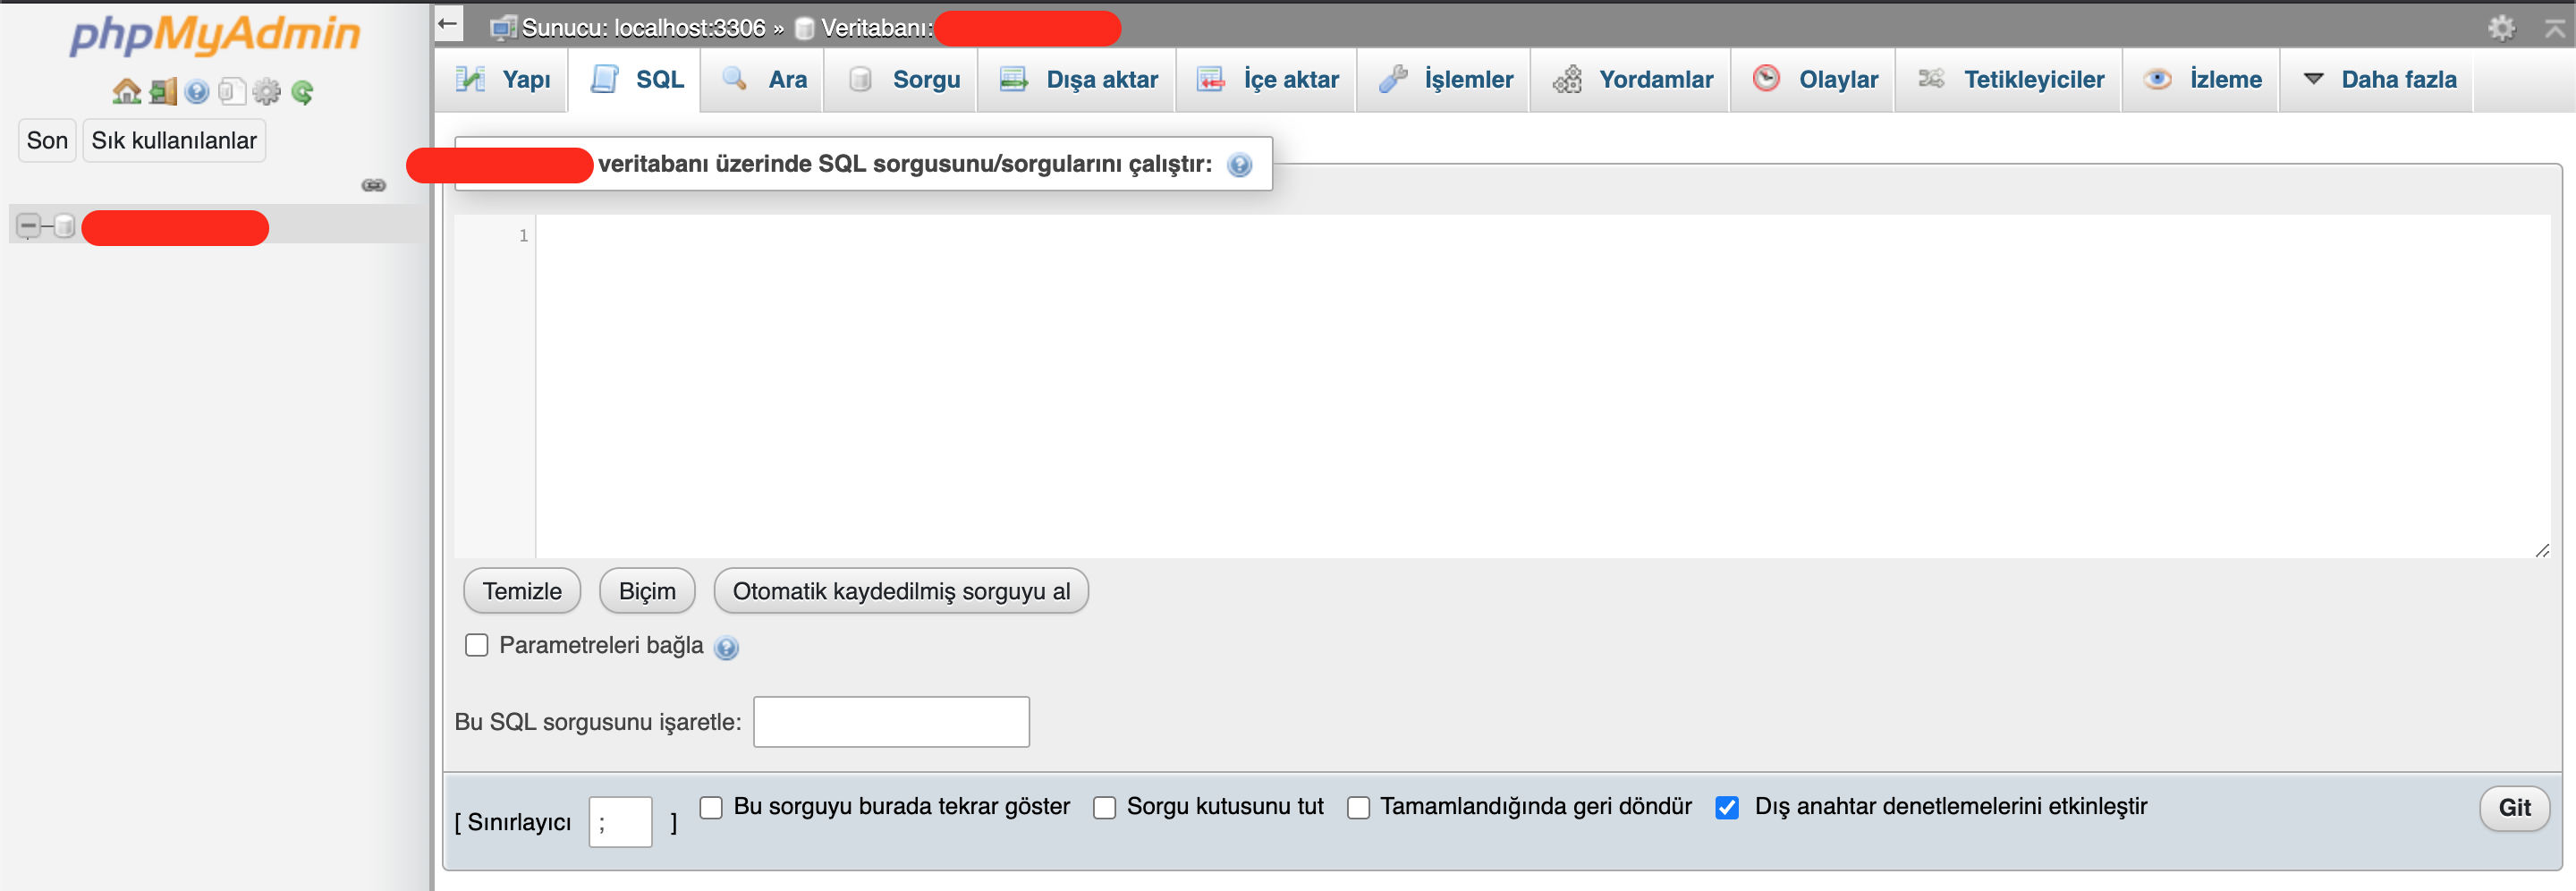The image size is (2576, 891).
Task: Click help icon beside Parametreleri bağla
Action: point(727,648)
